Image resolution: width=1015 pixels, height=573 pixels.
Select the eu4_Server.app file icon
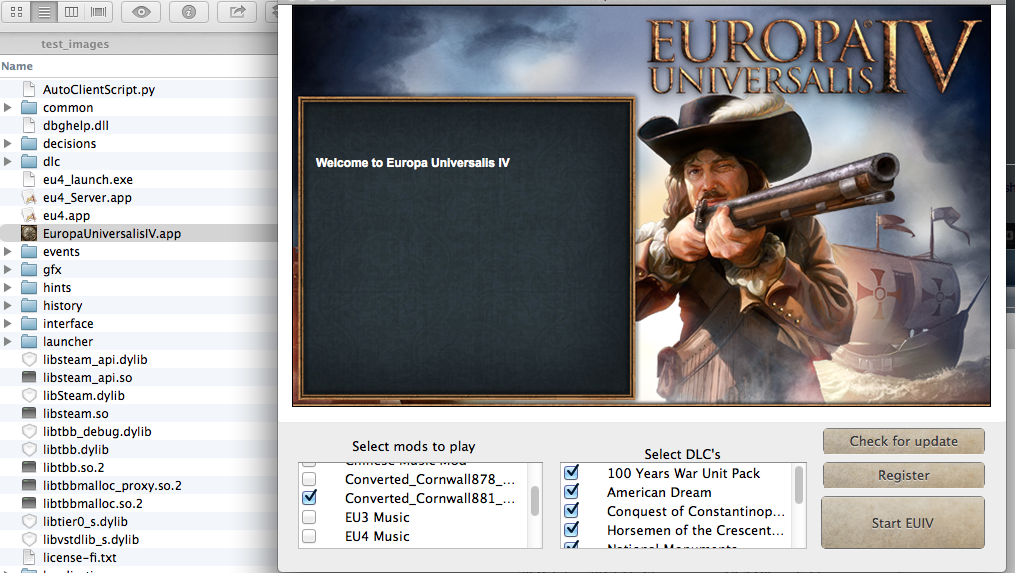(29, 197)
